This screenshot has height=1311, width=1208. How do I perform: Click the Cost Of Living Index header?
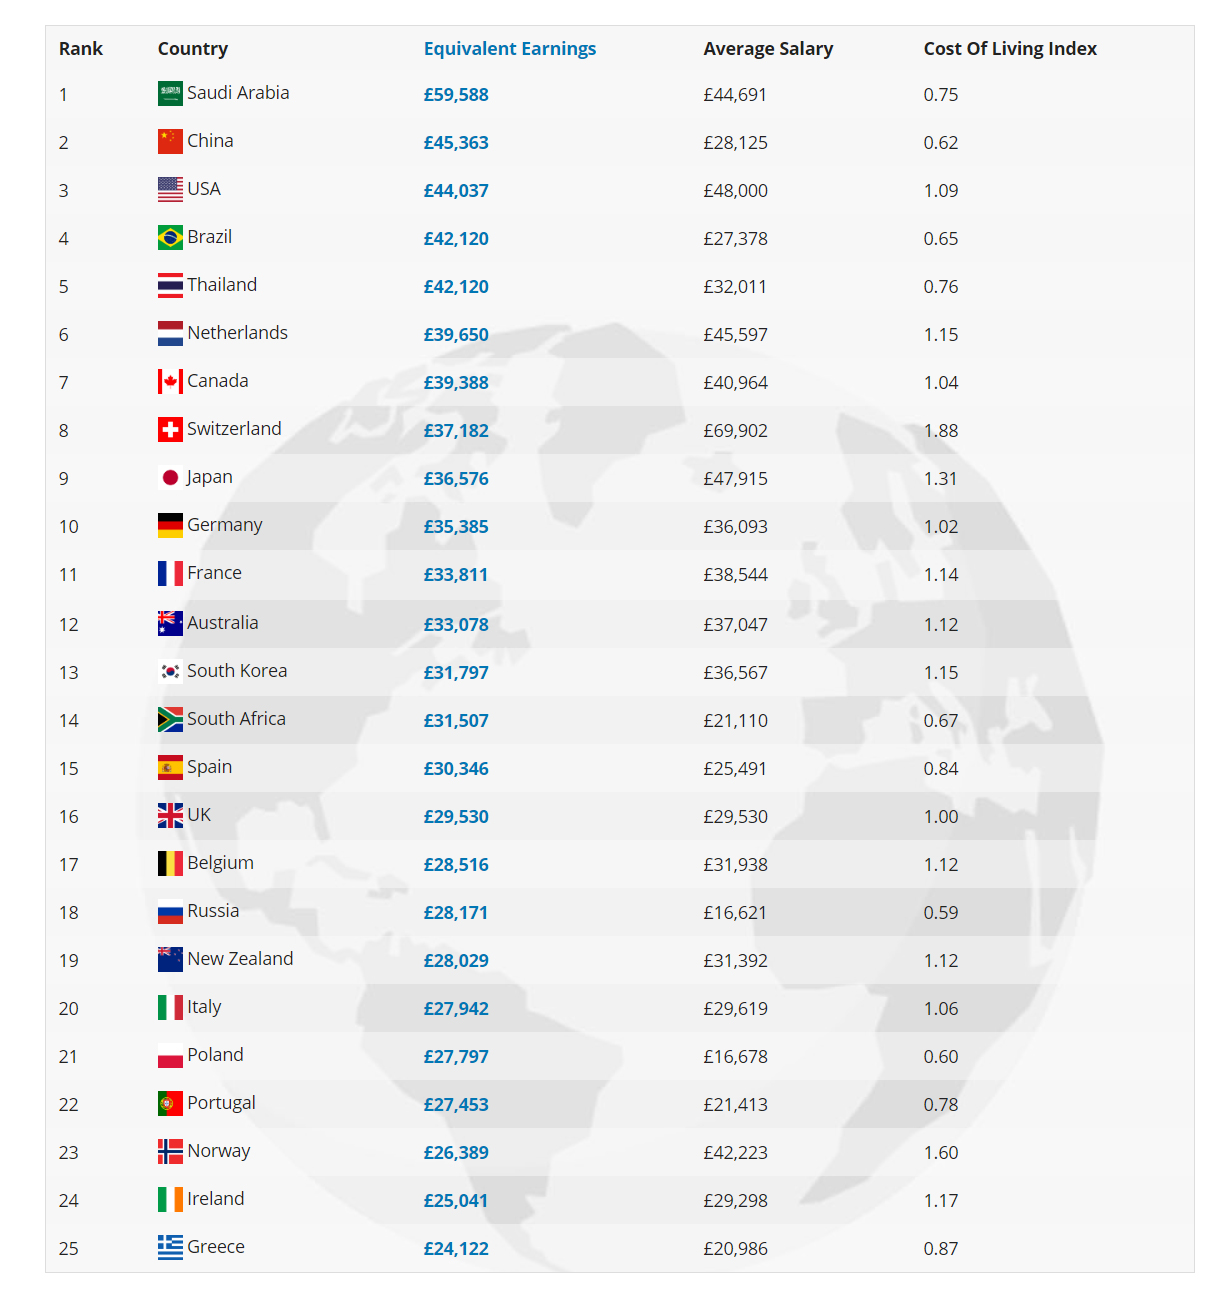coord(1010,49)
